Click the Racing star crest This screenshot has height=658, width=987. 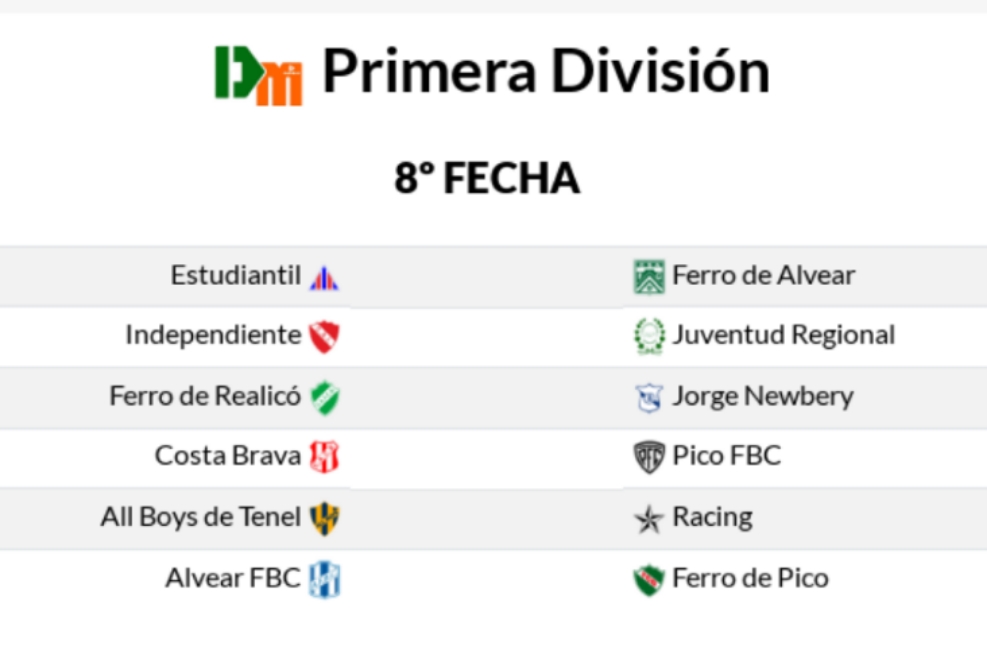649,518
